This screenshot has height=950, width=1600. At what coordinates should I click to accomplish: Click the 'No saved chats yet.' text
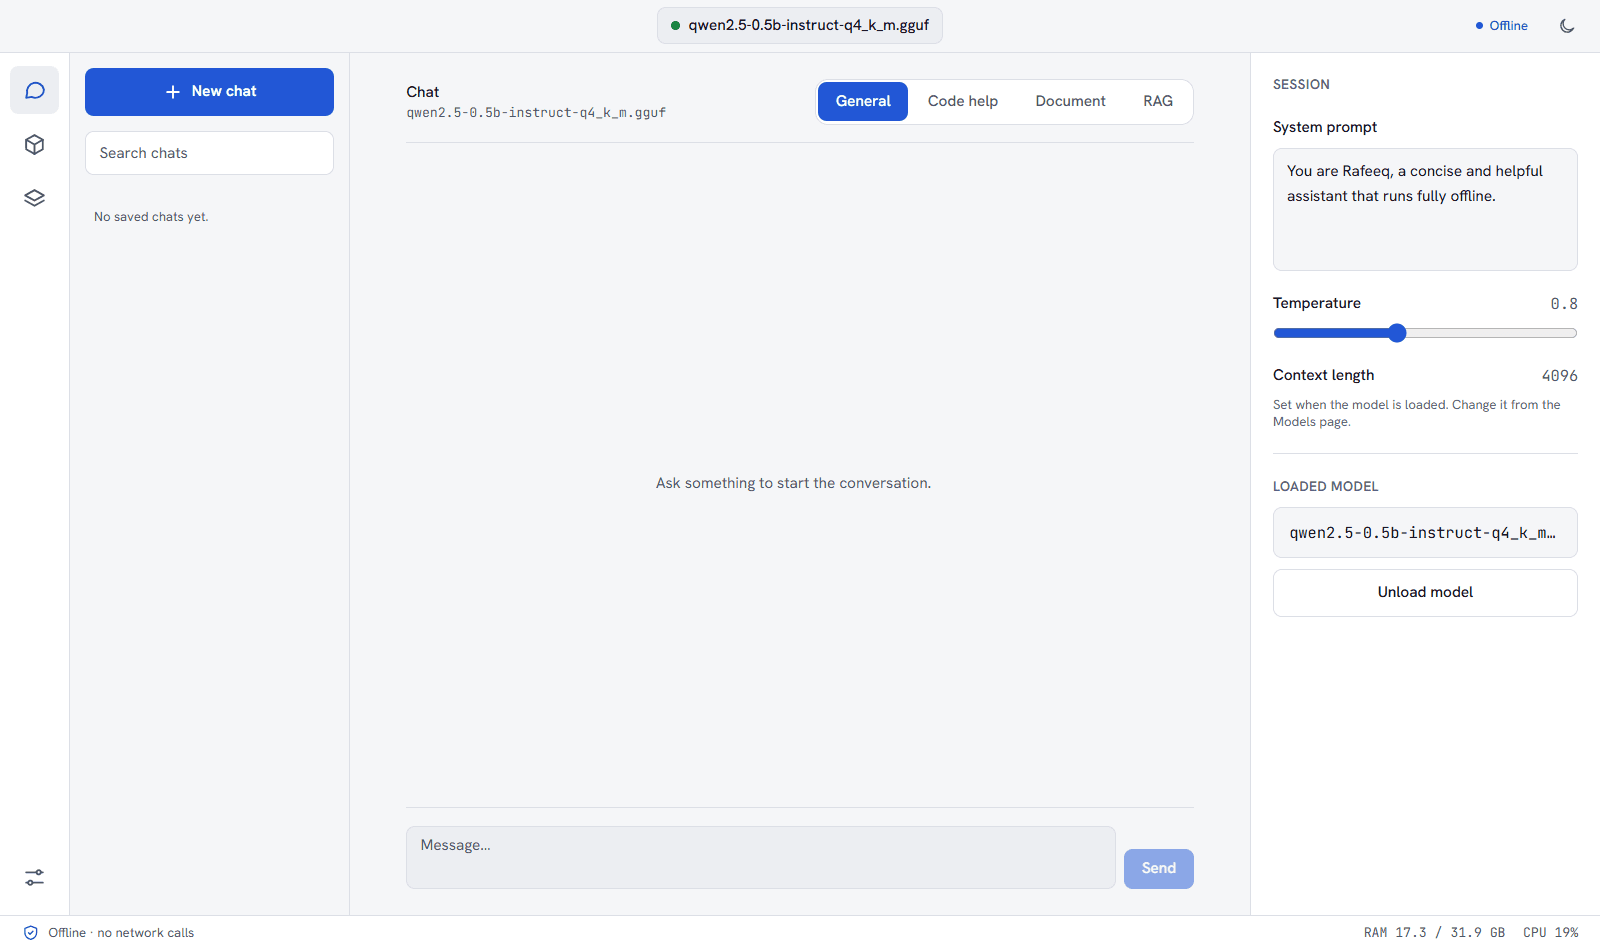[x=151, y=217]
